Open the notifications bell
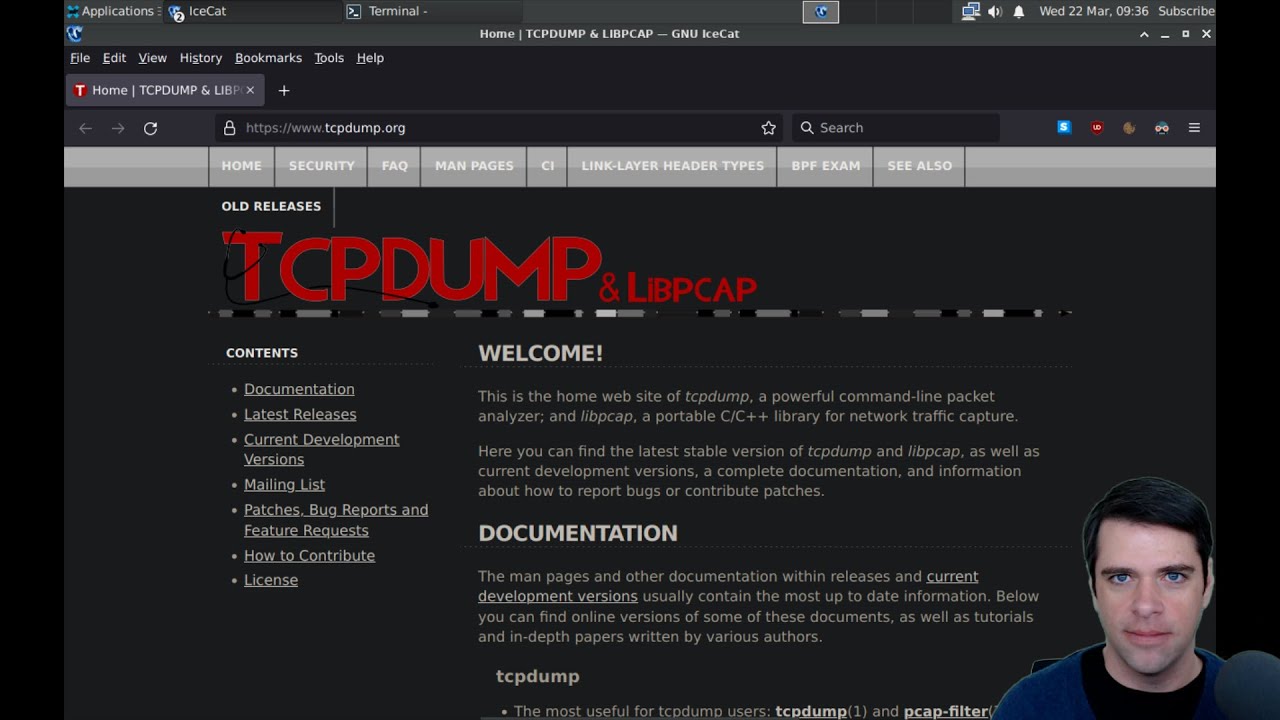The width and height of the screenshot is (1280, 720). click(1019, 11)
